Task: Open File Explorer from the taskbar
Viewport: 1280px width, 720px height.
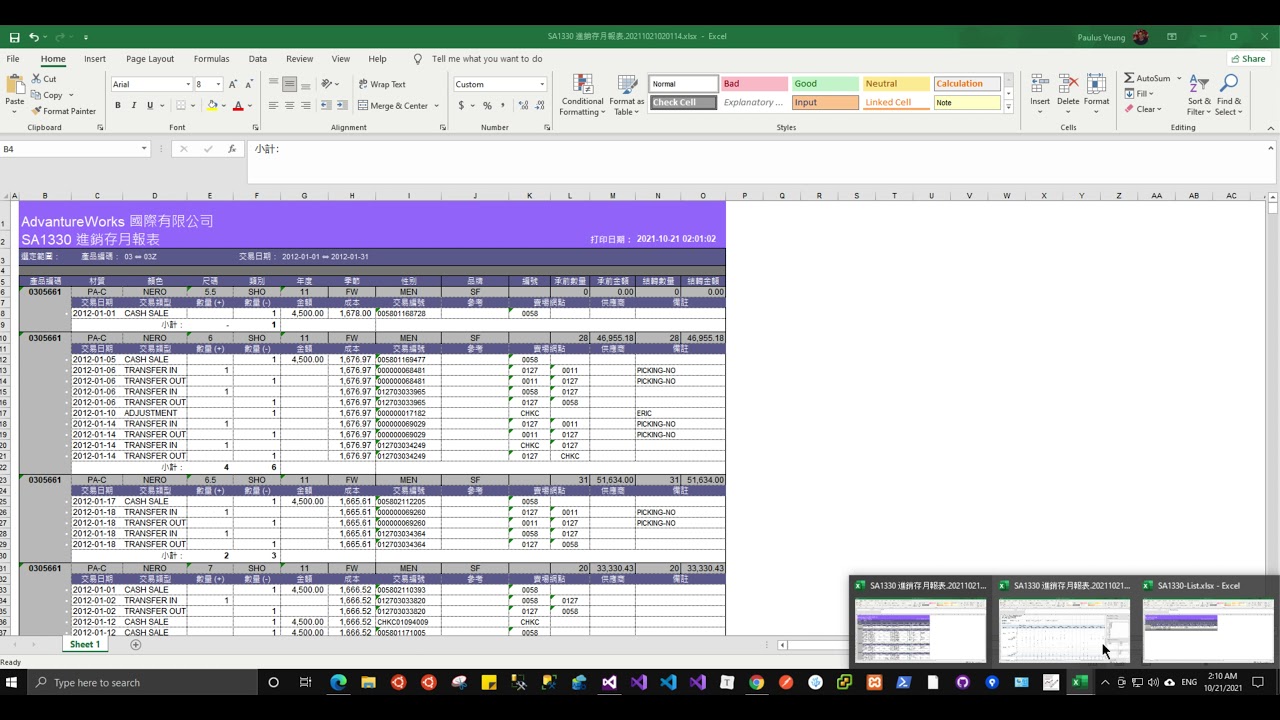Action: pyautogui.click(x=368, y=683)
